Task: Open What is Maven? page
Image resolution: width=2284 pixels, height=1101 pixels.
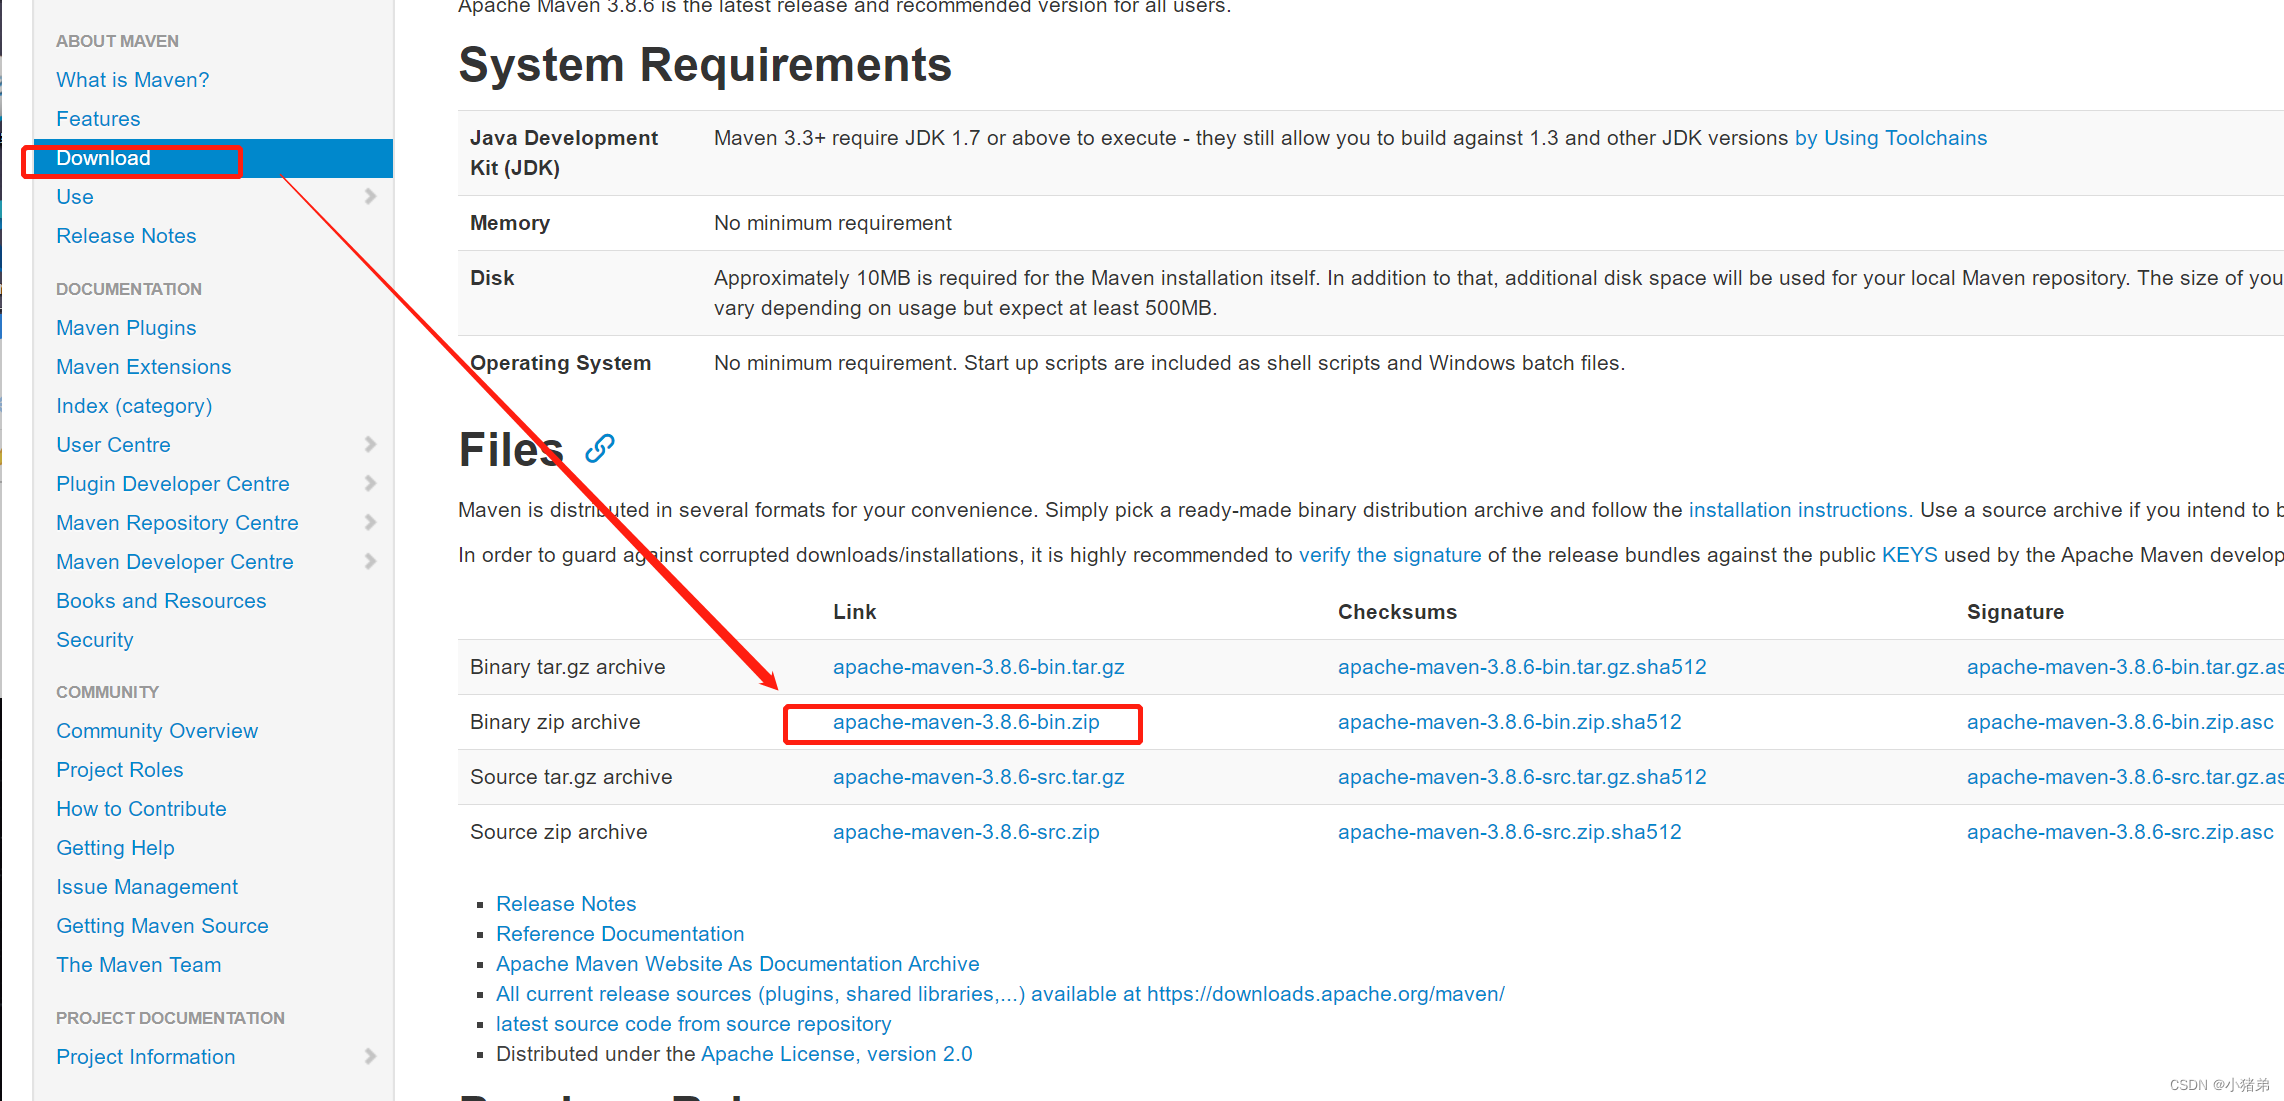Action: [x=132, y=80]
